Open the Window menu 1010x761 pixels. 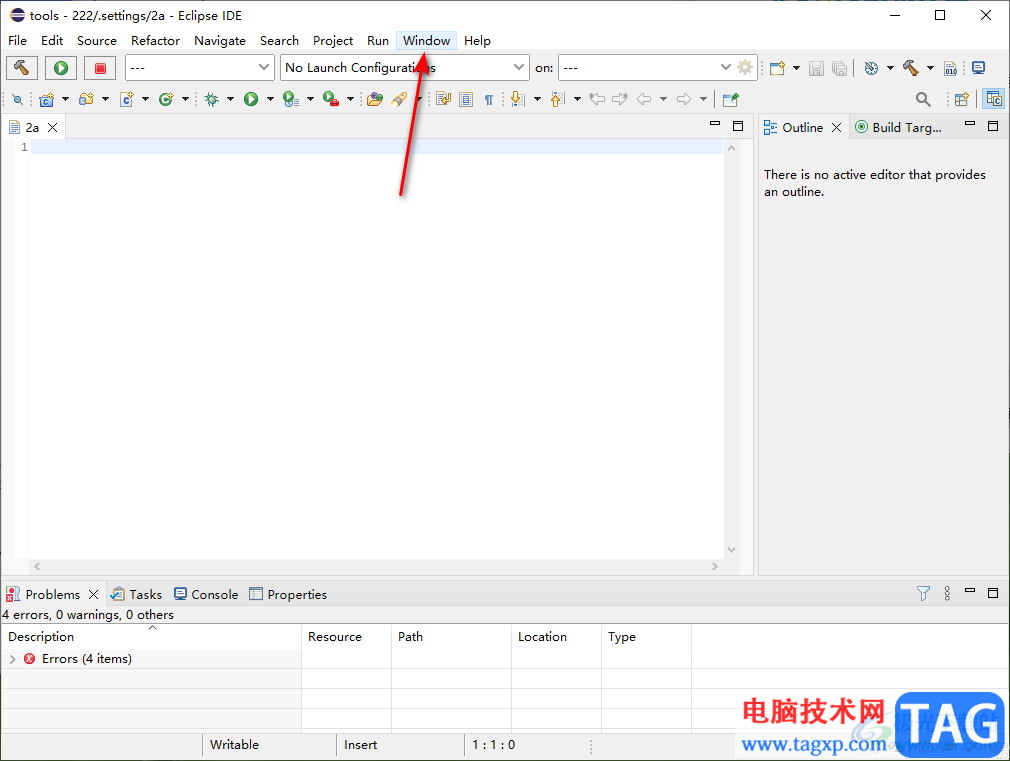click(426, 41)
